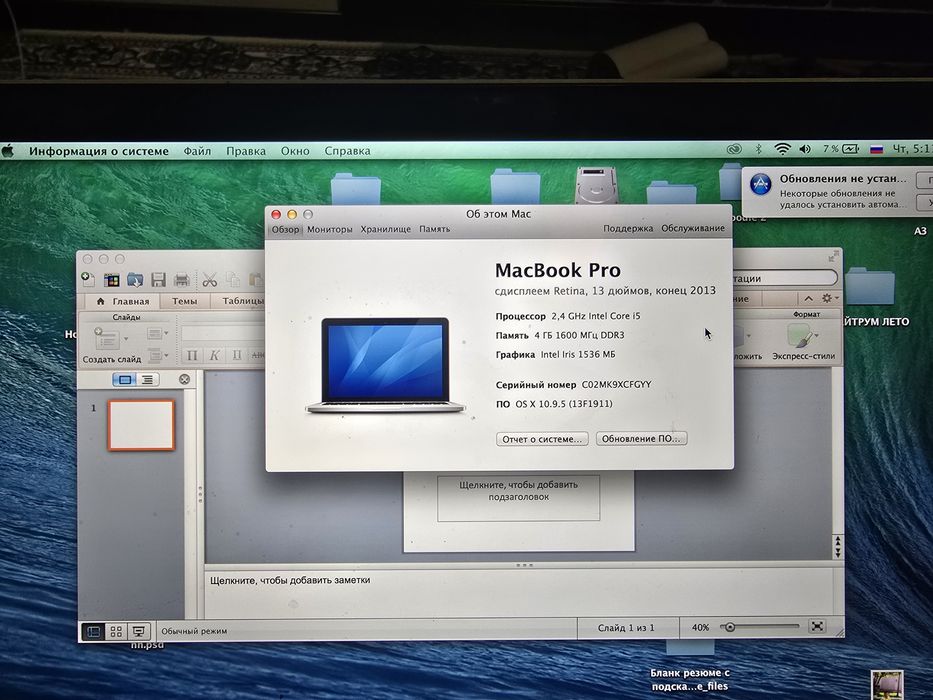The width and height of the screenshot is (933, 700).
Task: Collapse the ribbon with the chevron arrow
Action: pyautogui.click(x=808, y=298)
